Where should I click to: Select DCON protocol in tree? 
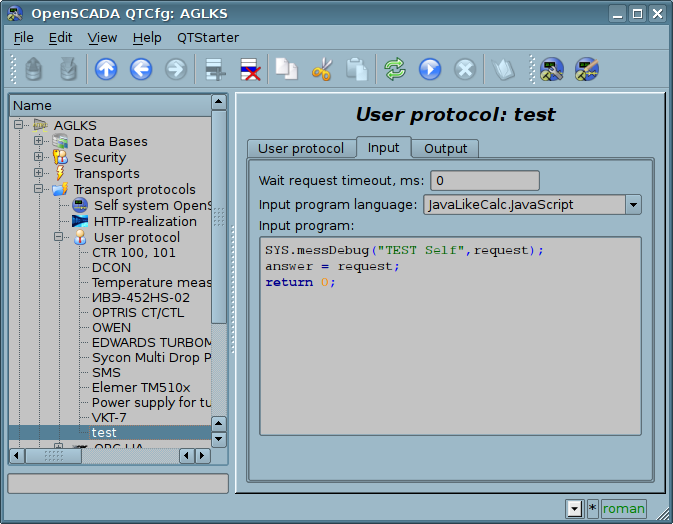click(112, 267)
